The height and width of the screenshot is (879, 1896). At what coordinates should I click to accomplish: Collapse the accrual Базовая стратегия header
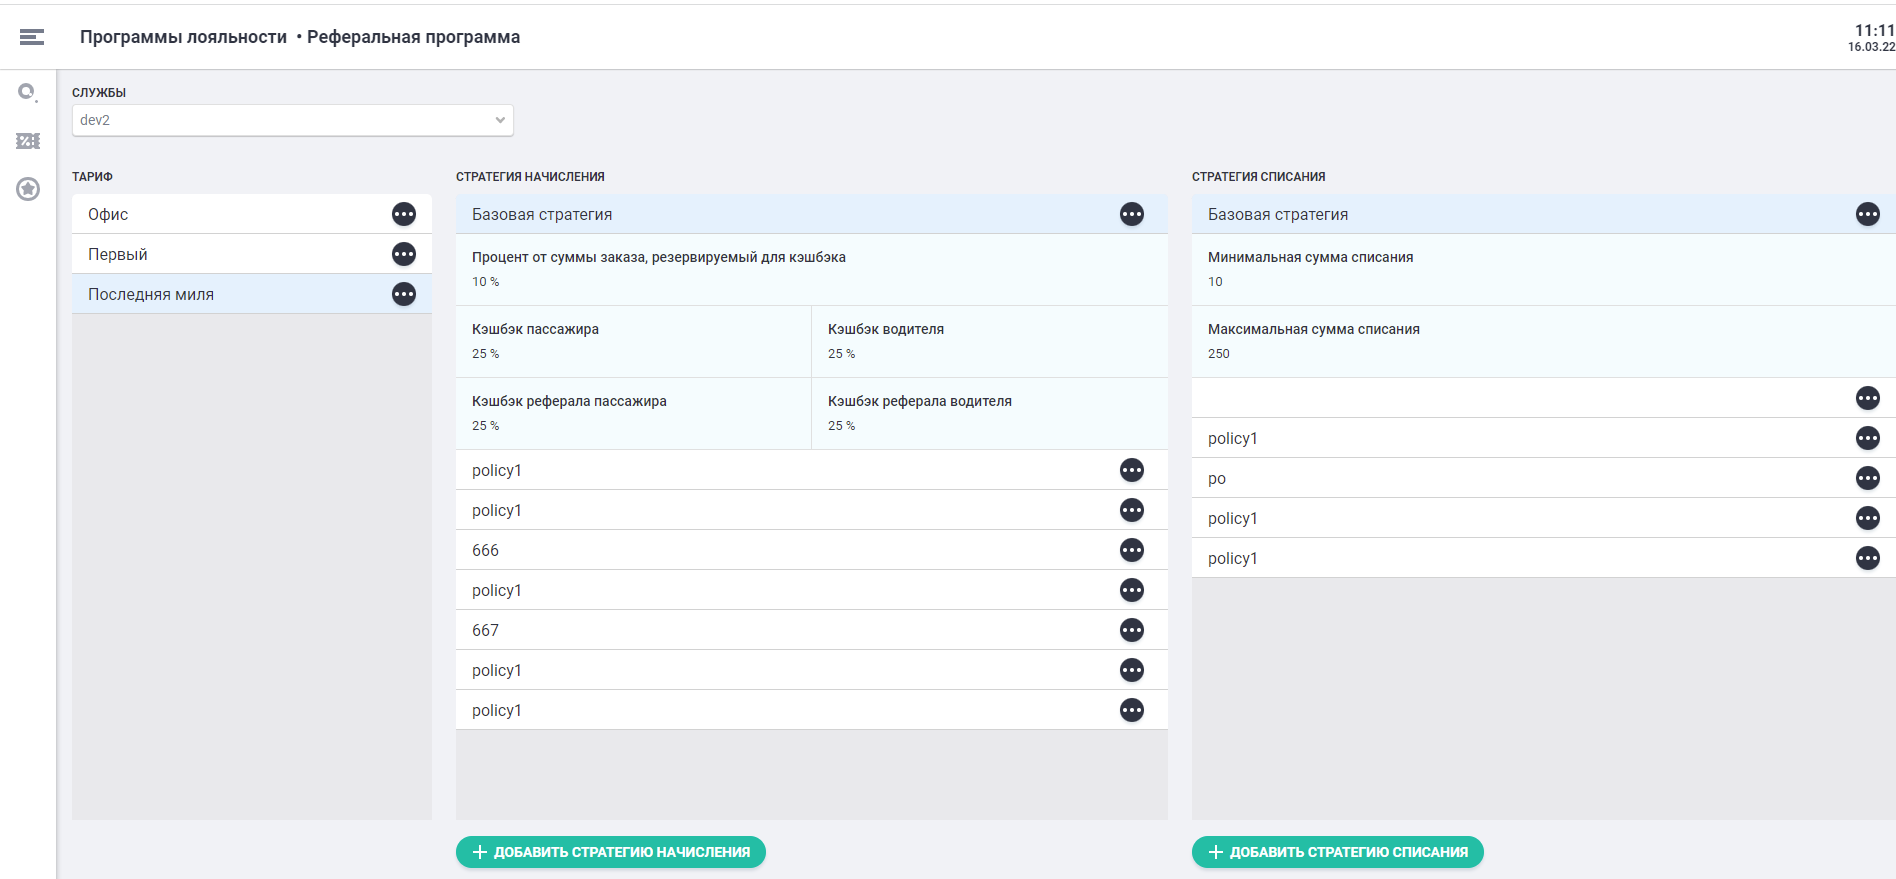tap(780, 214)
